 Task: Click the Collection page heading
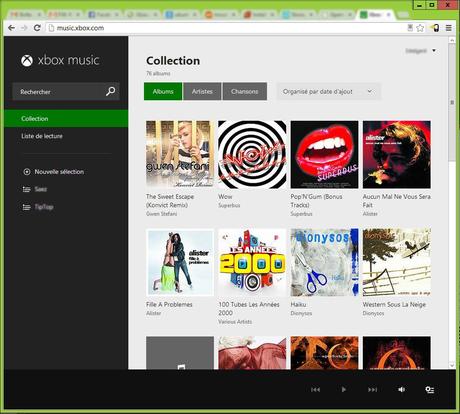[173, 61]
